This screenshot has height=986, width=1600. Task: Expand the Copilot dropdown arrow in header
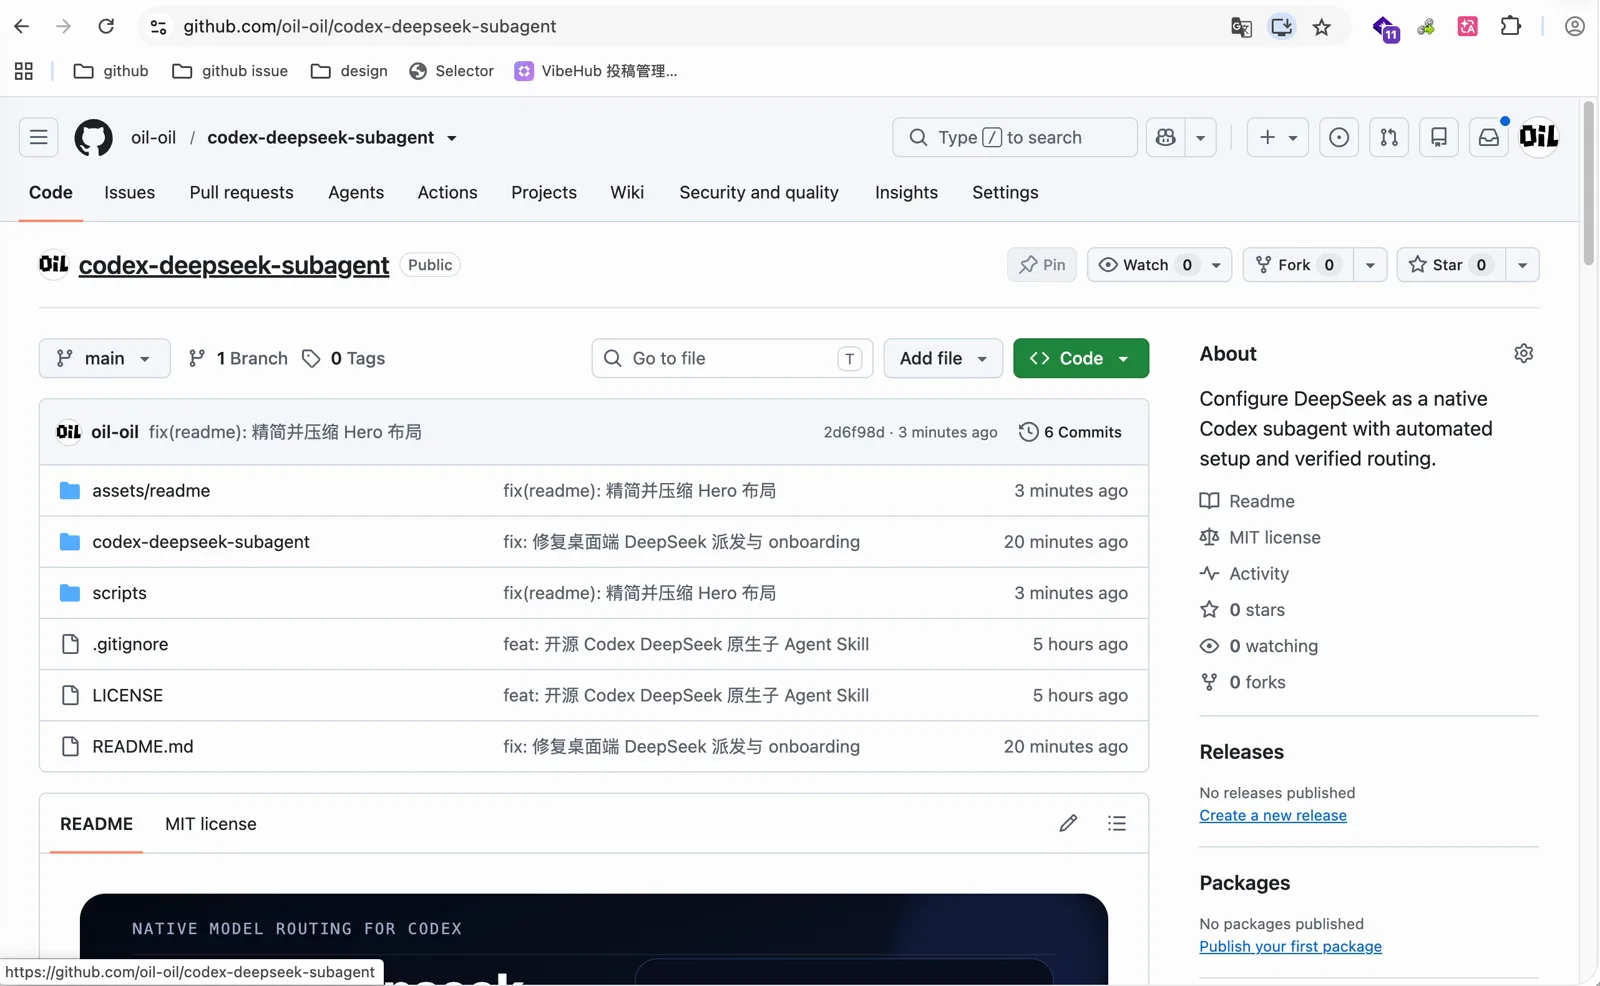point(1201,137)
